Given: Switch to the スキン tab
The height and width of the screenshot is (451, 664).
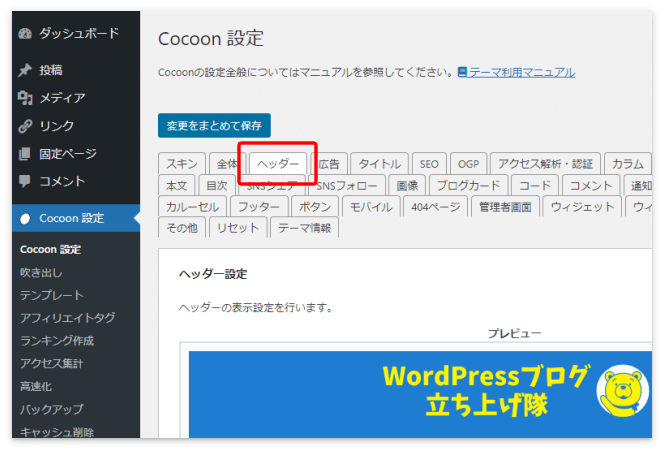Looking at the screenshot, I should click(182, 163).
